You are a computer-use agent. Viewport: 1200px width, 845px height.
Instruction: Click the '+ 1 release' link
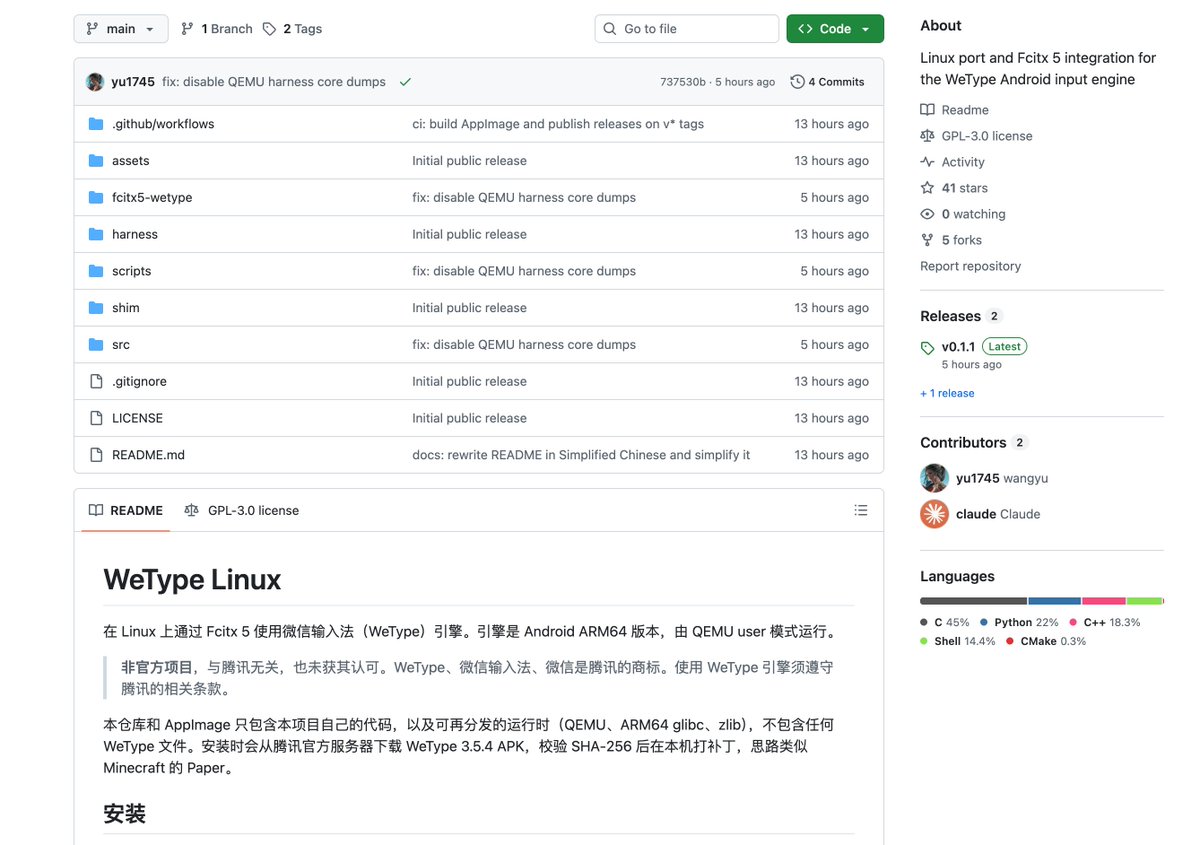pos(947,393)
